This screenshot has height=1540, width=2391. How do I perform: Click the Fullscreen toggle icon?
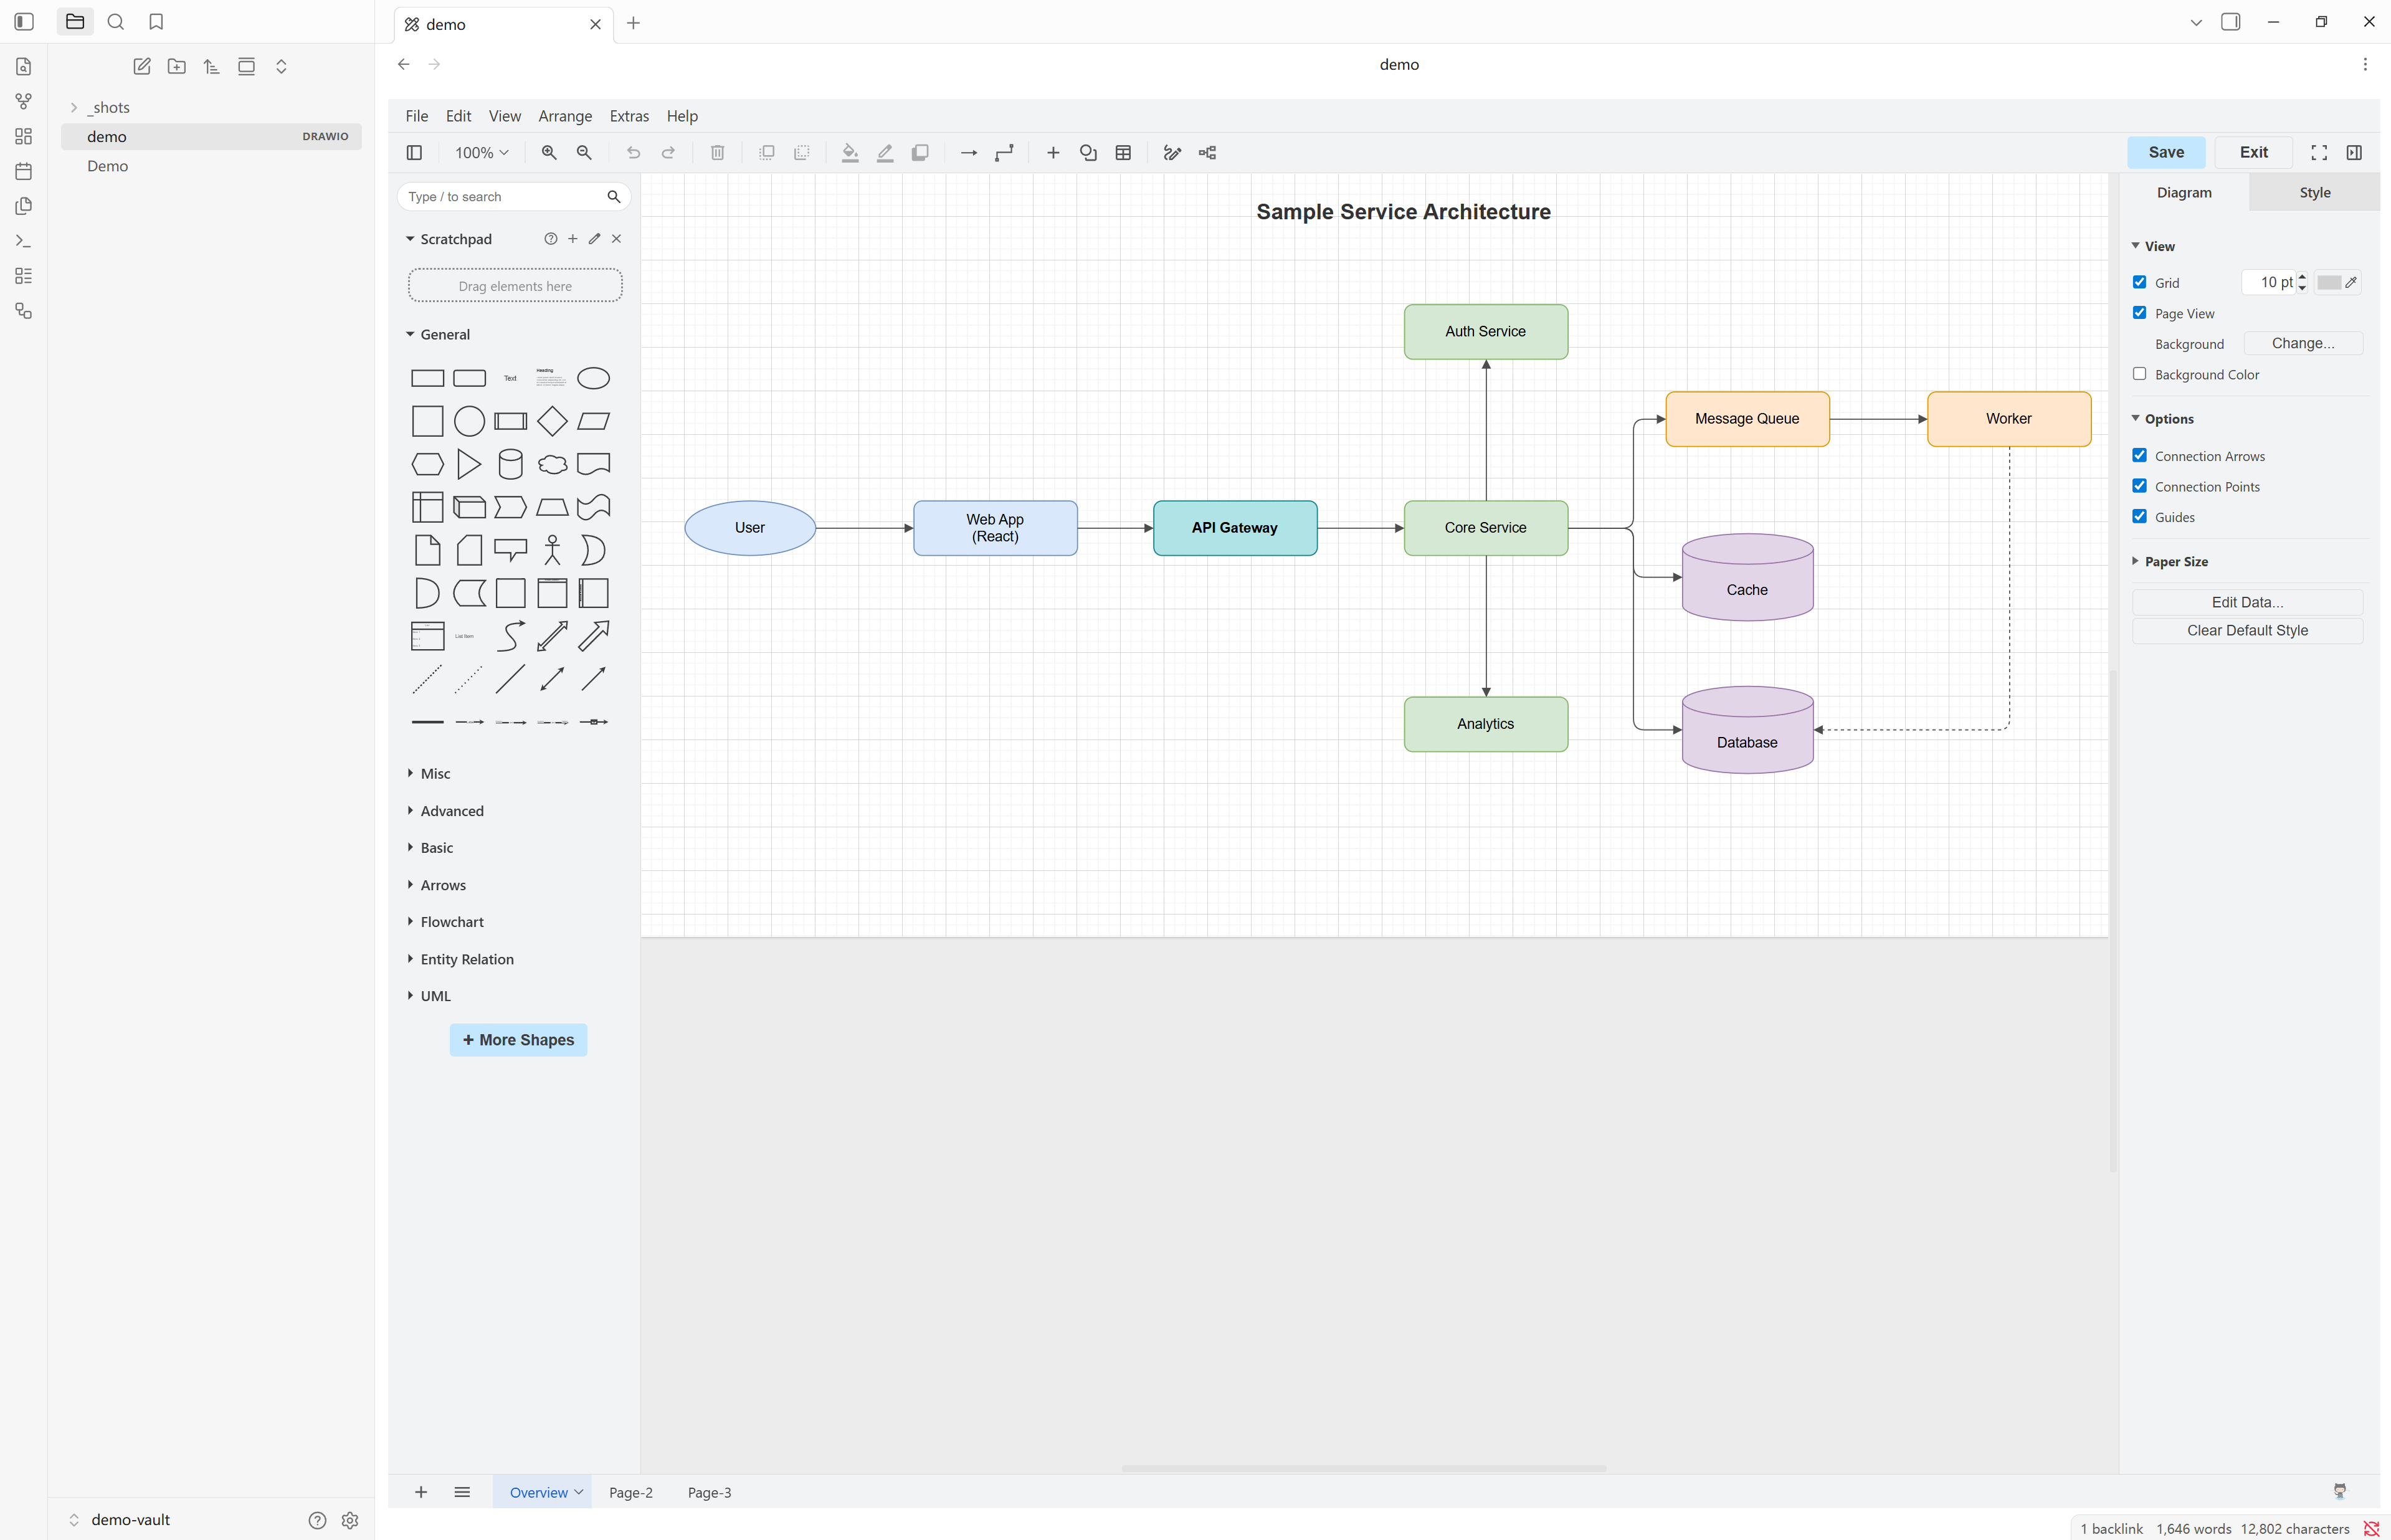[2319, 153]
